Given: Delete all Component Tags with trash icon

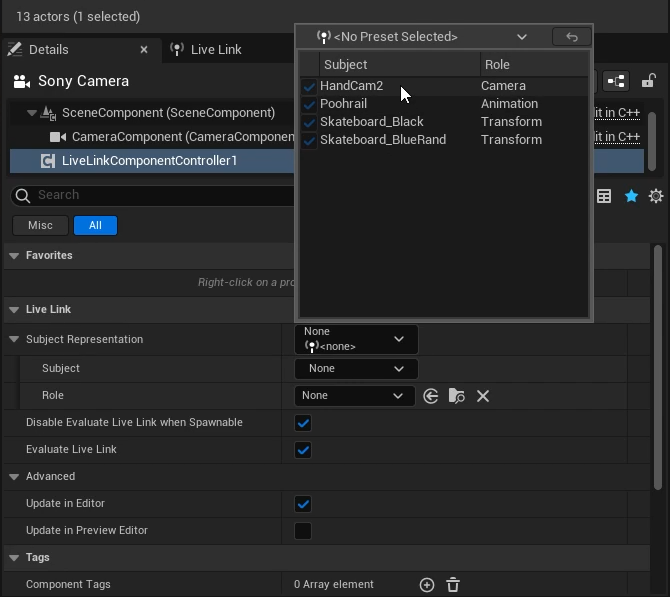Looking at the screenshot, I should pyautogui.click(x=453, y=585).
